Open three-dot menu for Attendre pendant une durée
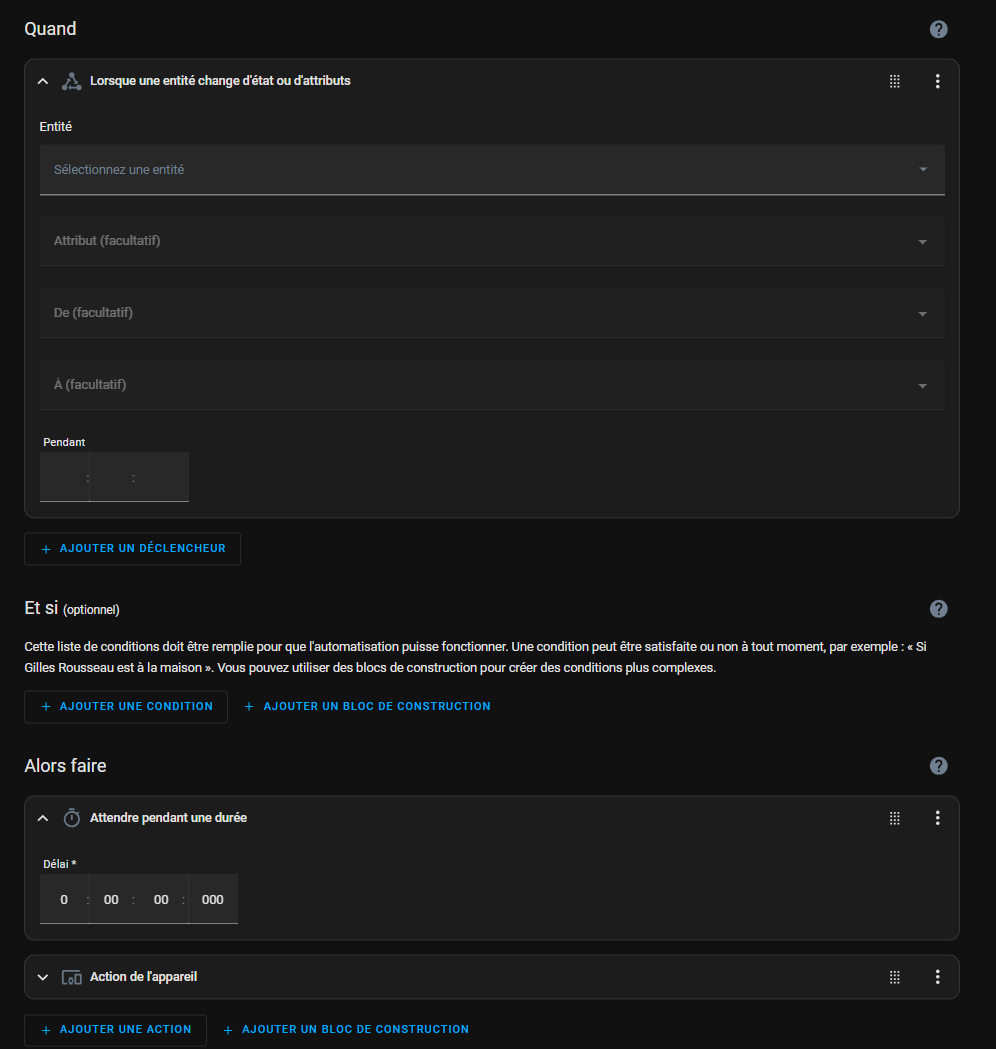Viewport: 996px width, 1049px height. (937, 818)
